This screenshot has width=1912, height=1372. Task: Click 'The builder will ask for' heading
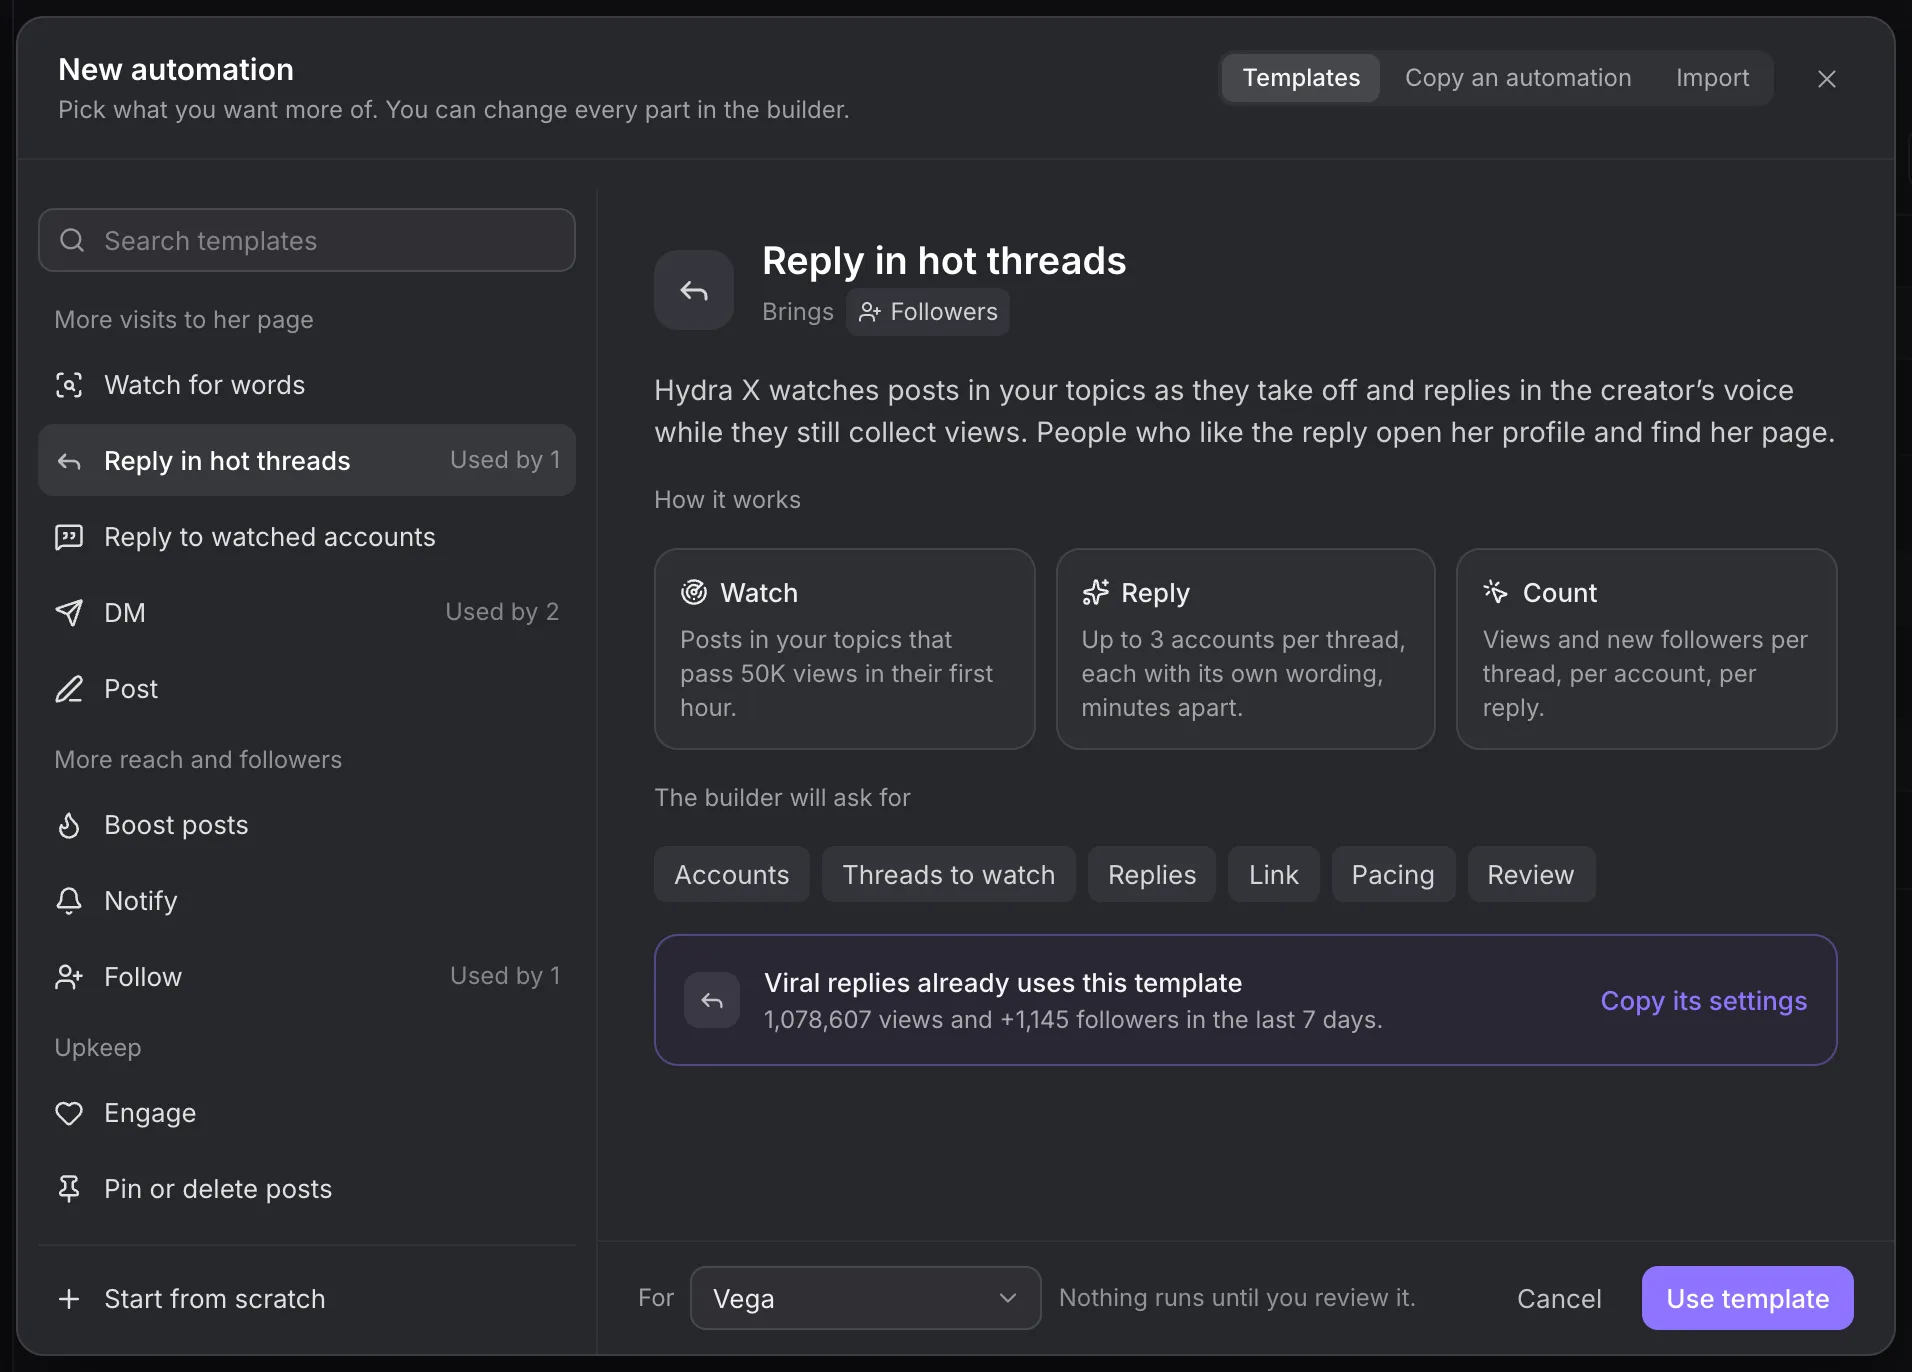tap(782, 798)
